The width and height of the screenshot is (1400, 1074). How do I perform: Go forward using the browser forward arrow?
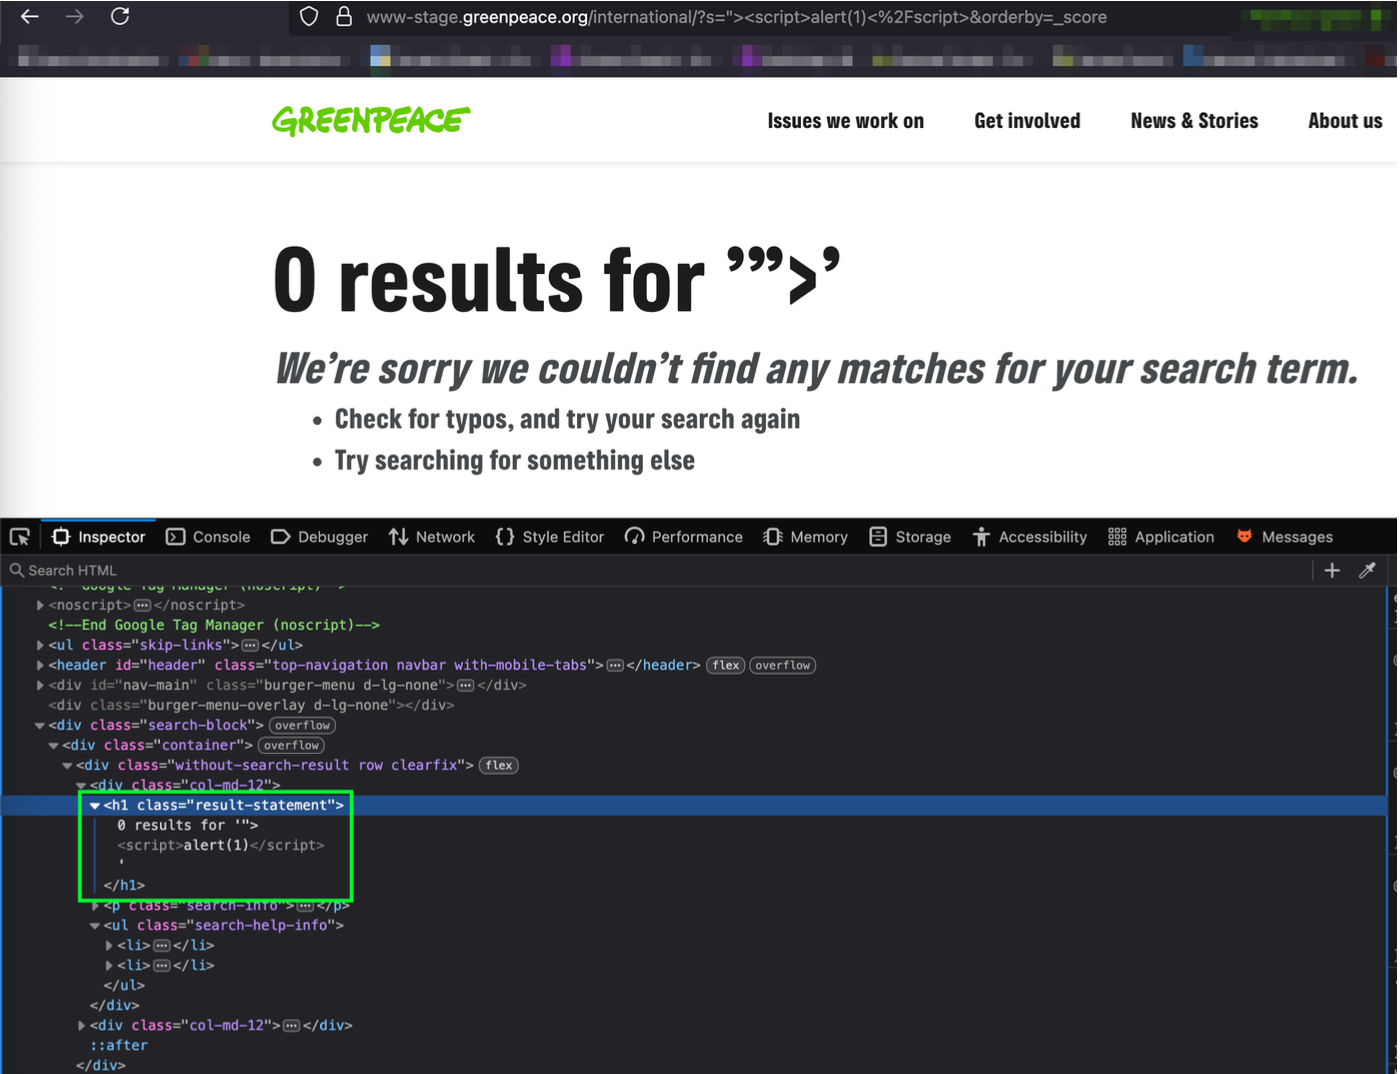75,16
